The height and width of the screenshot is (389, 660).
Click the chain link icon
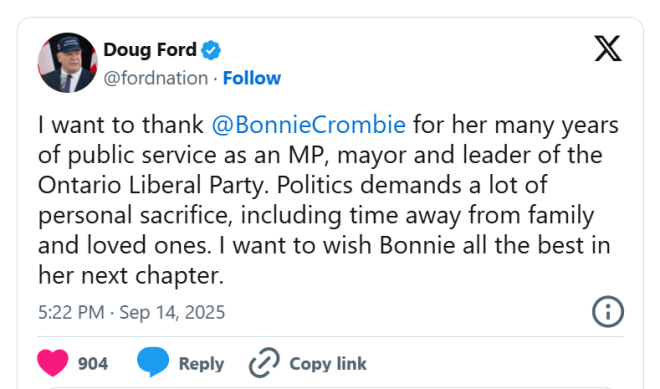pyautogui.click(x=264, y=362)
